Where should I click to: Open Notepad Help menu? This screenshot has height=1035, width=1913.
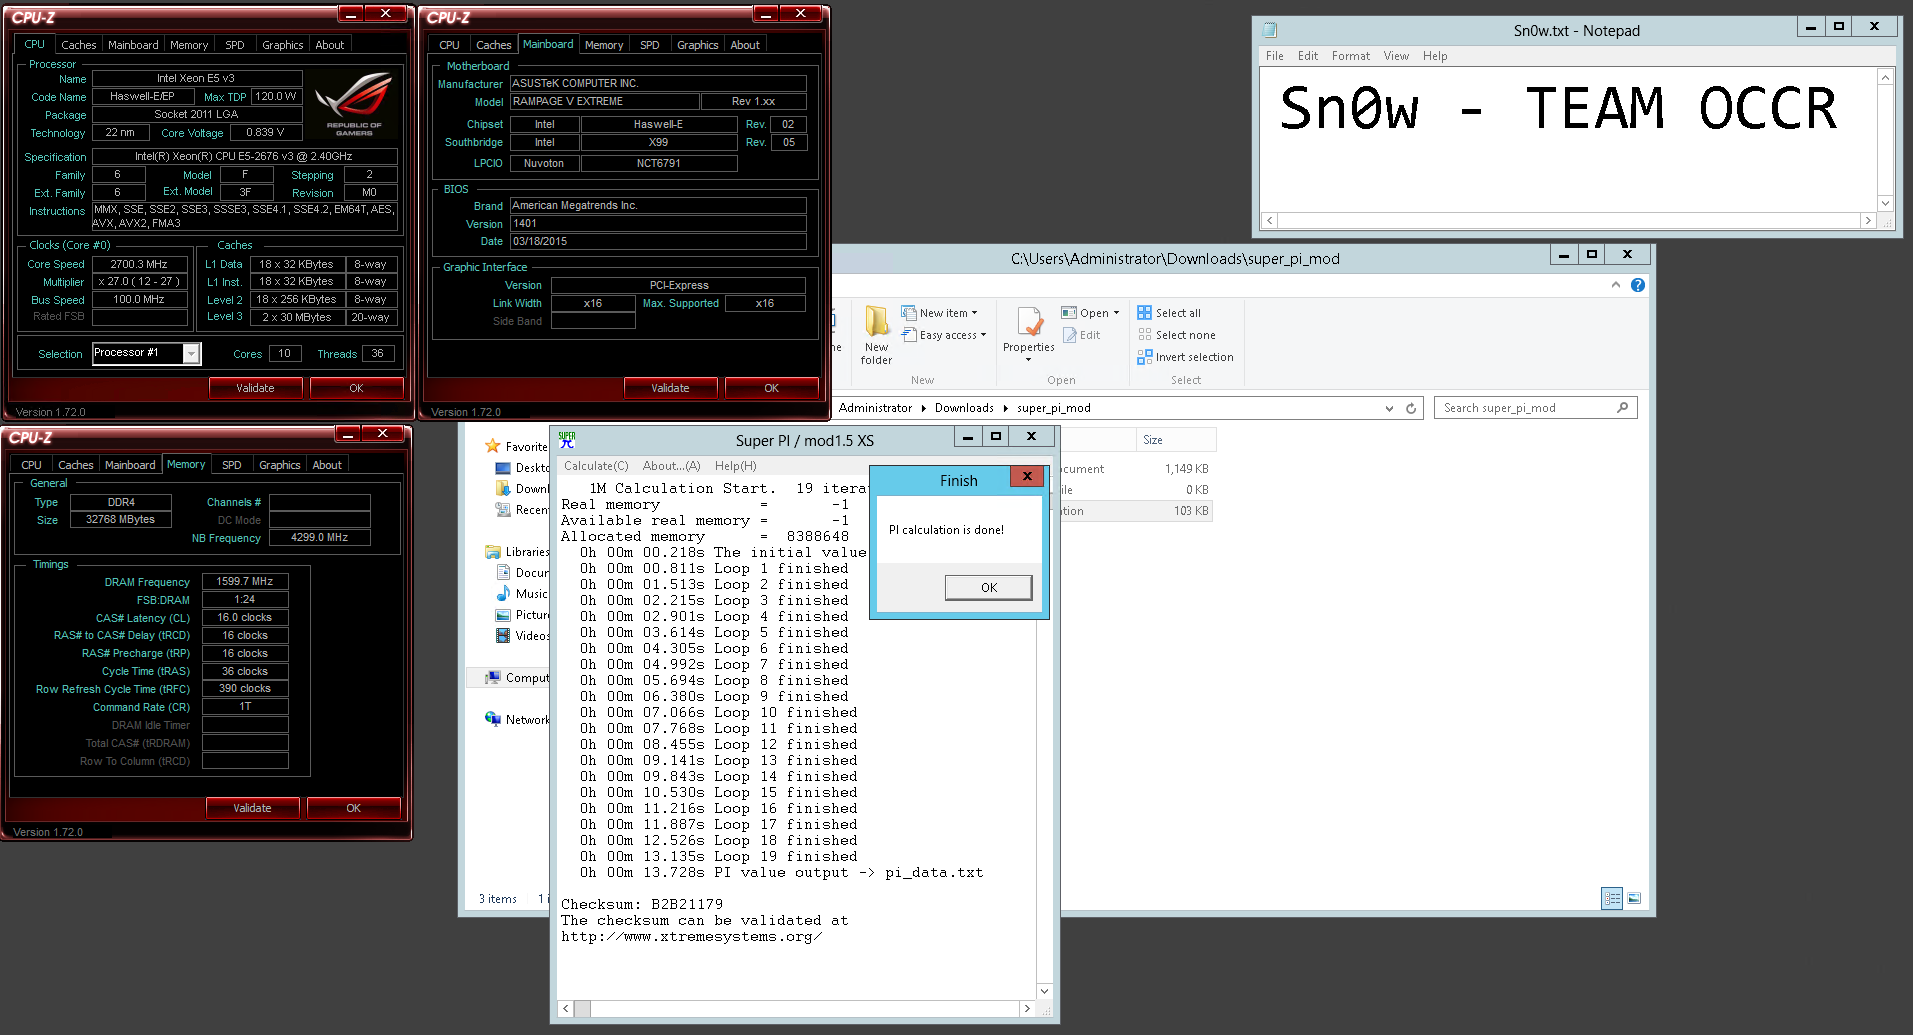pos(1435,56)
